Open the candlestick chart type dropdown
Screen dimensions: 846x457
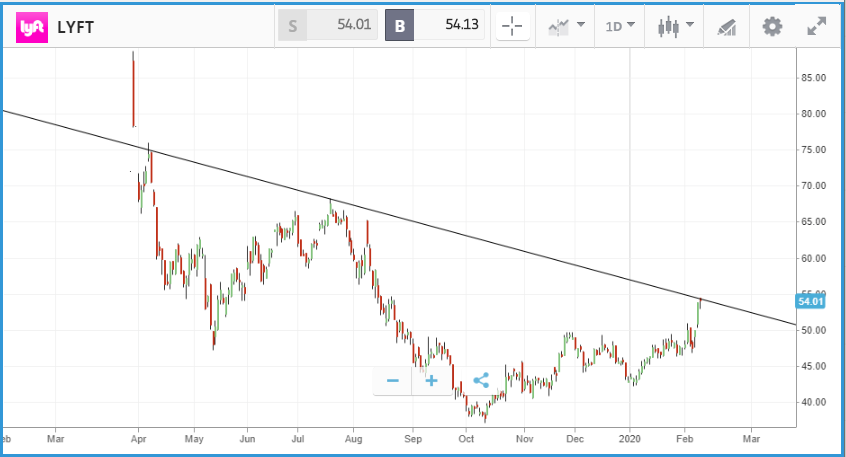coord(675,27)
